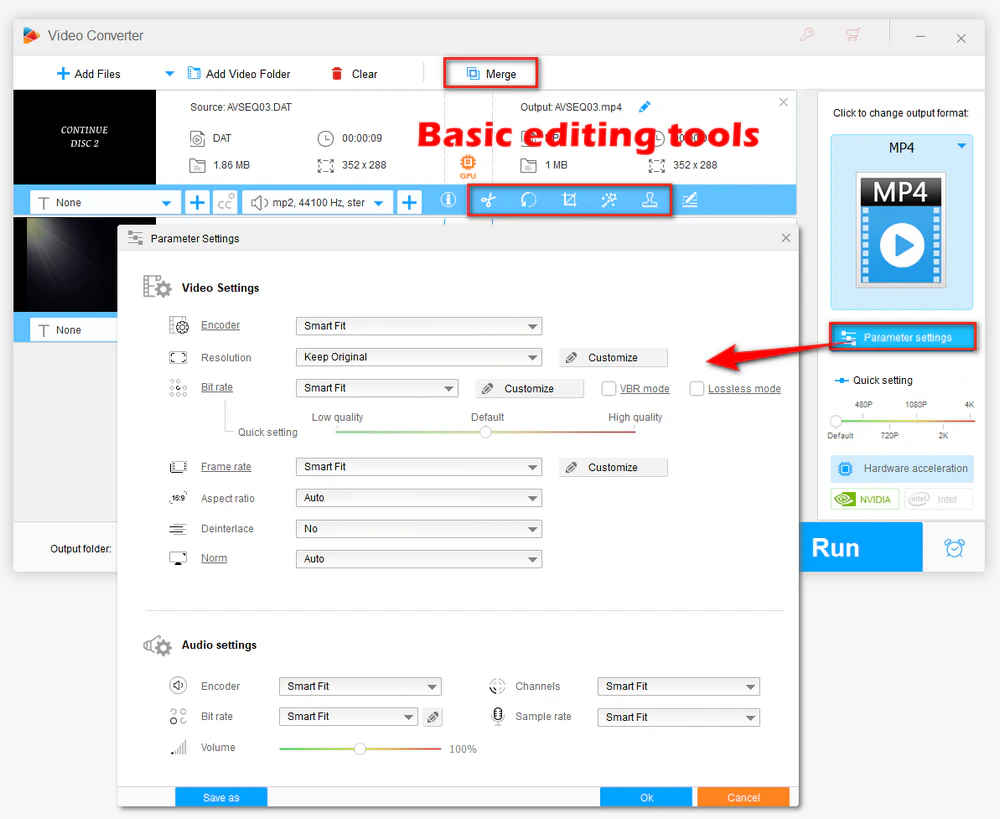Image resolution: width=1000 pixels, height=819 pixels.
Task: Expand the Aspect ratio dropdown
Action: 419,498
